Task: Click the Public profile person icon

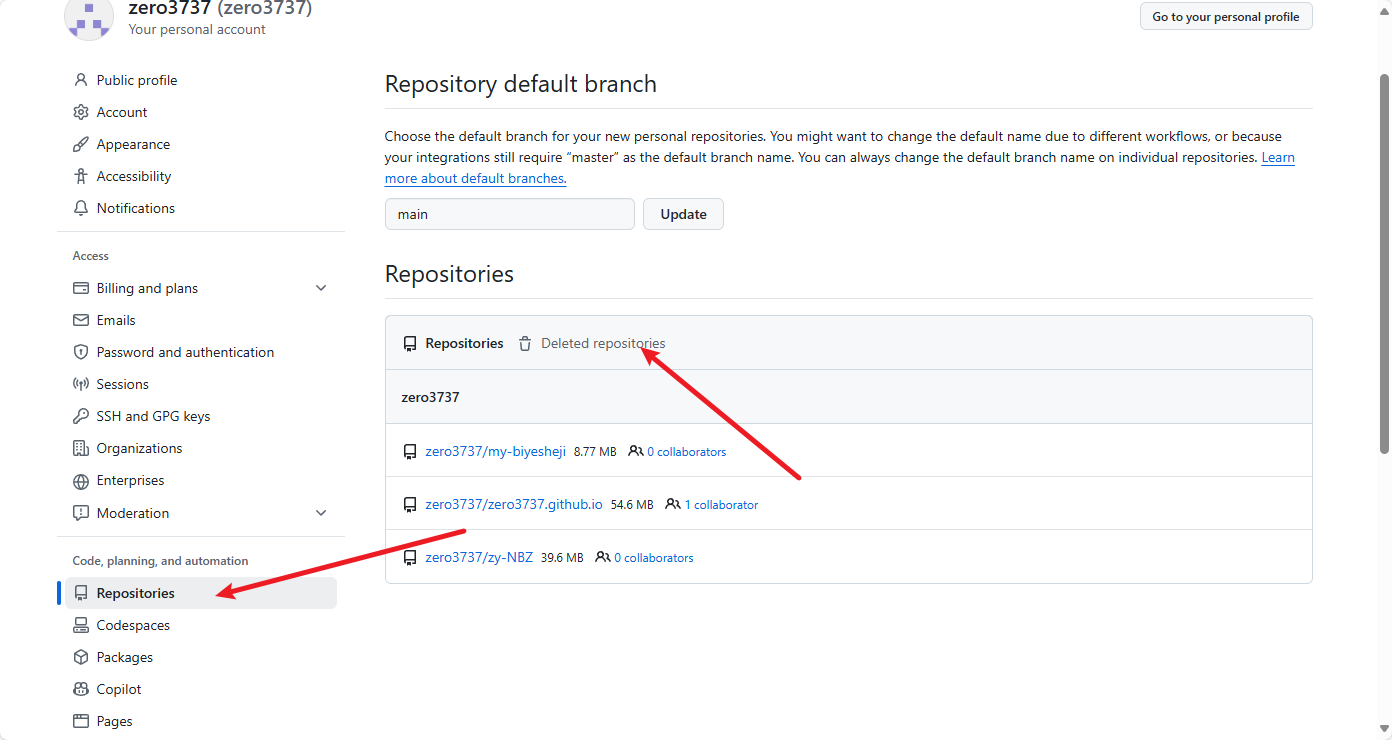Action: [x=81, y=80]
